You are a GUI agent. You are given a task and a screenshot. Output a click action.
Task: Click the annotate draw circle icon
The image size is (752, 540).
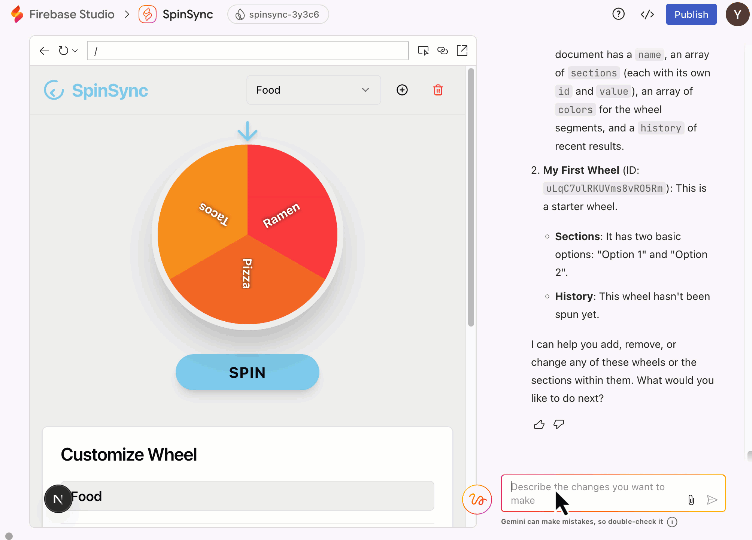point(476,500)
